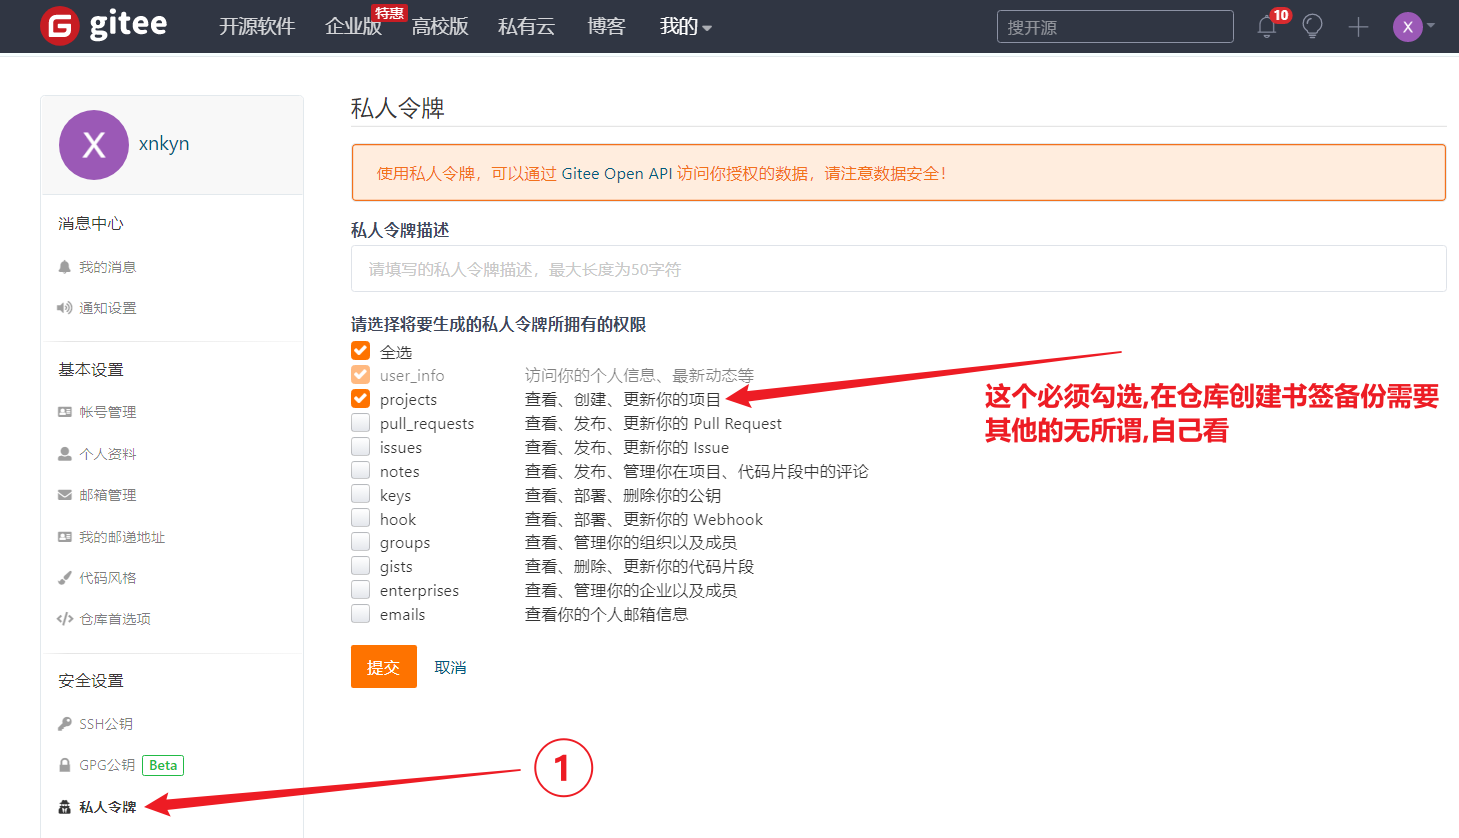Screen dimensions: 1459x838
Task: Focus the 私人令牌描述 description input field
Action: (x=898, y=269)
